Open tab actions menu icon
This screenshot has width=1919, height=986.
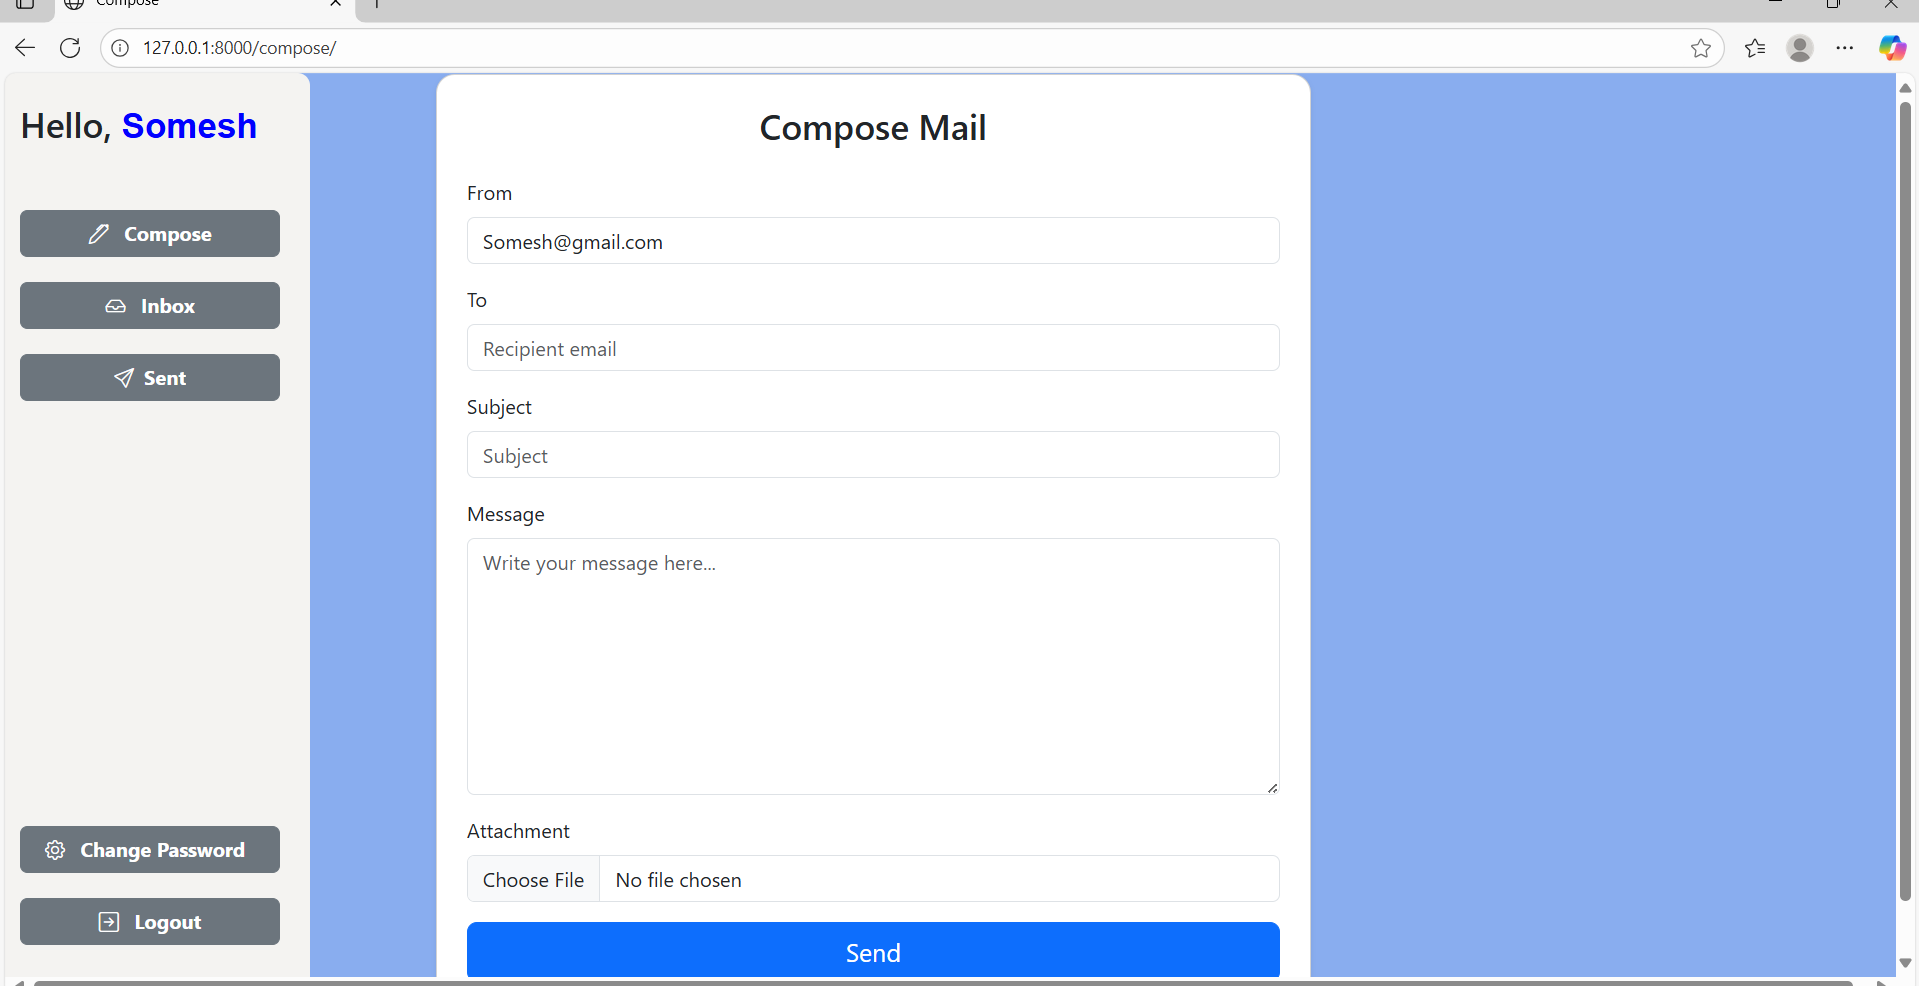(25, 4)
